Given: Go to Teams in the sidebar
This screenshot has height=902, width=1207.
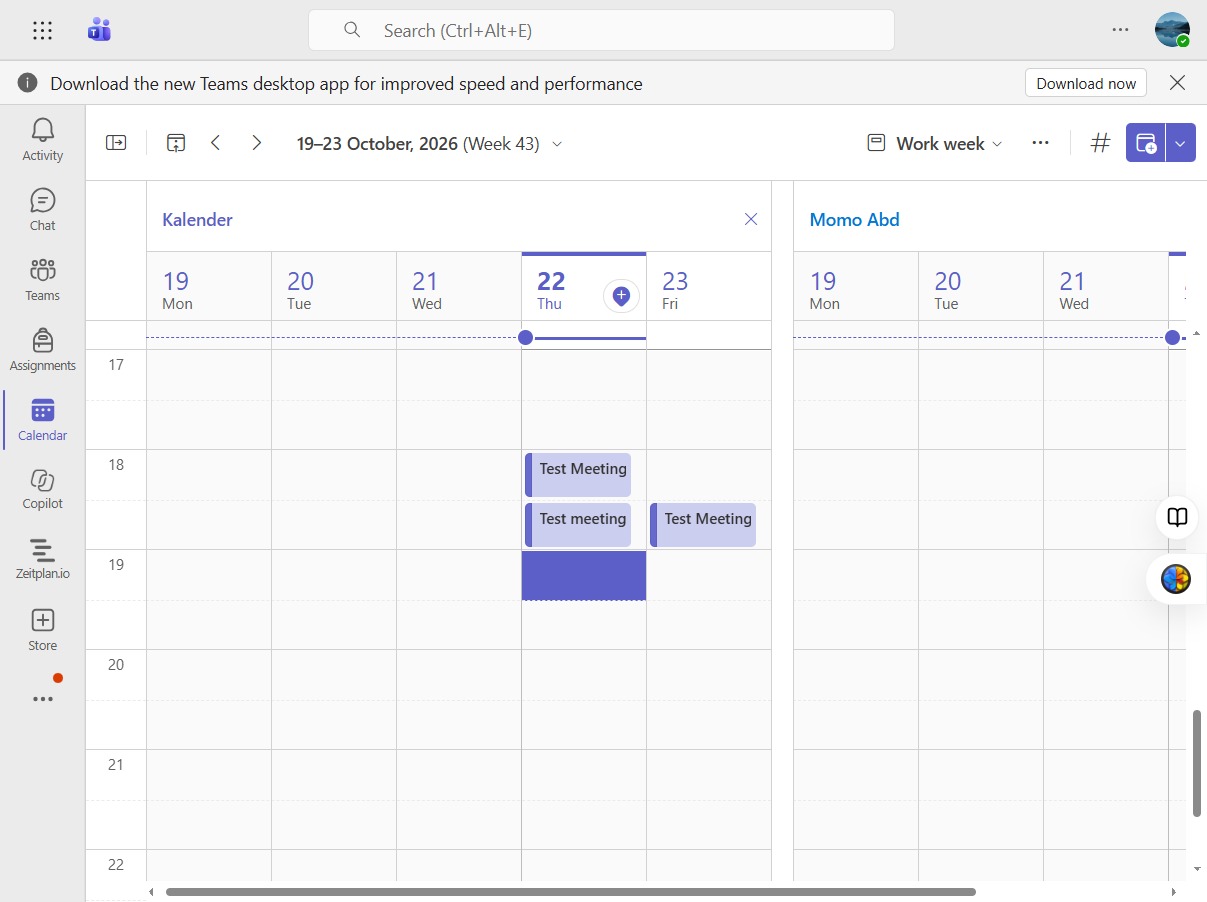Looking at the screenshot, I should pos(43,279).
